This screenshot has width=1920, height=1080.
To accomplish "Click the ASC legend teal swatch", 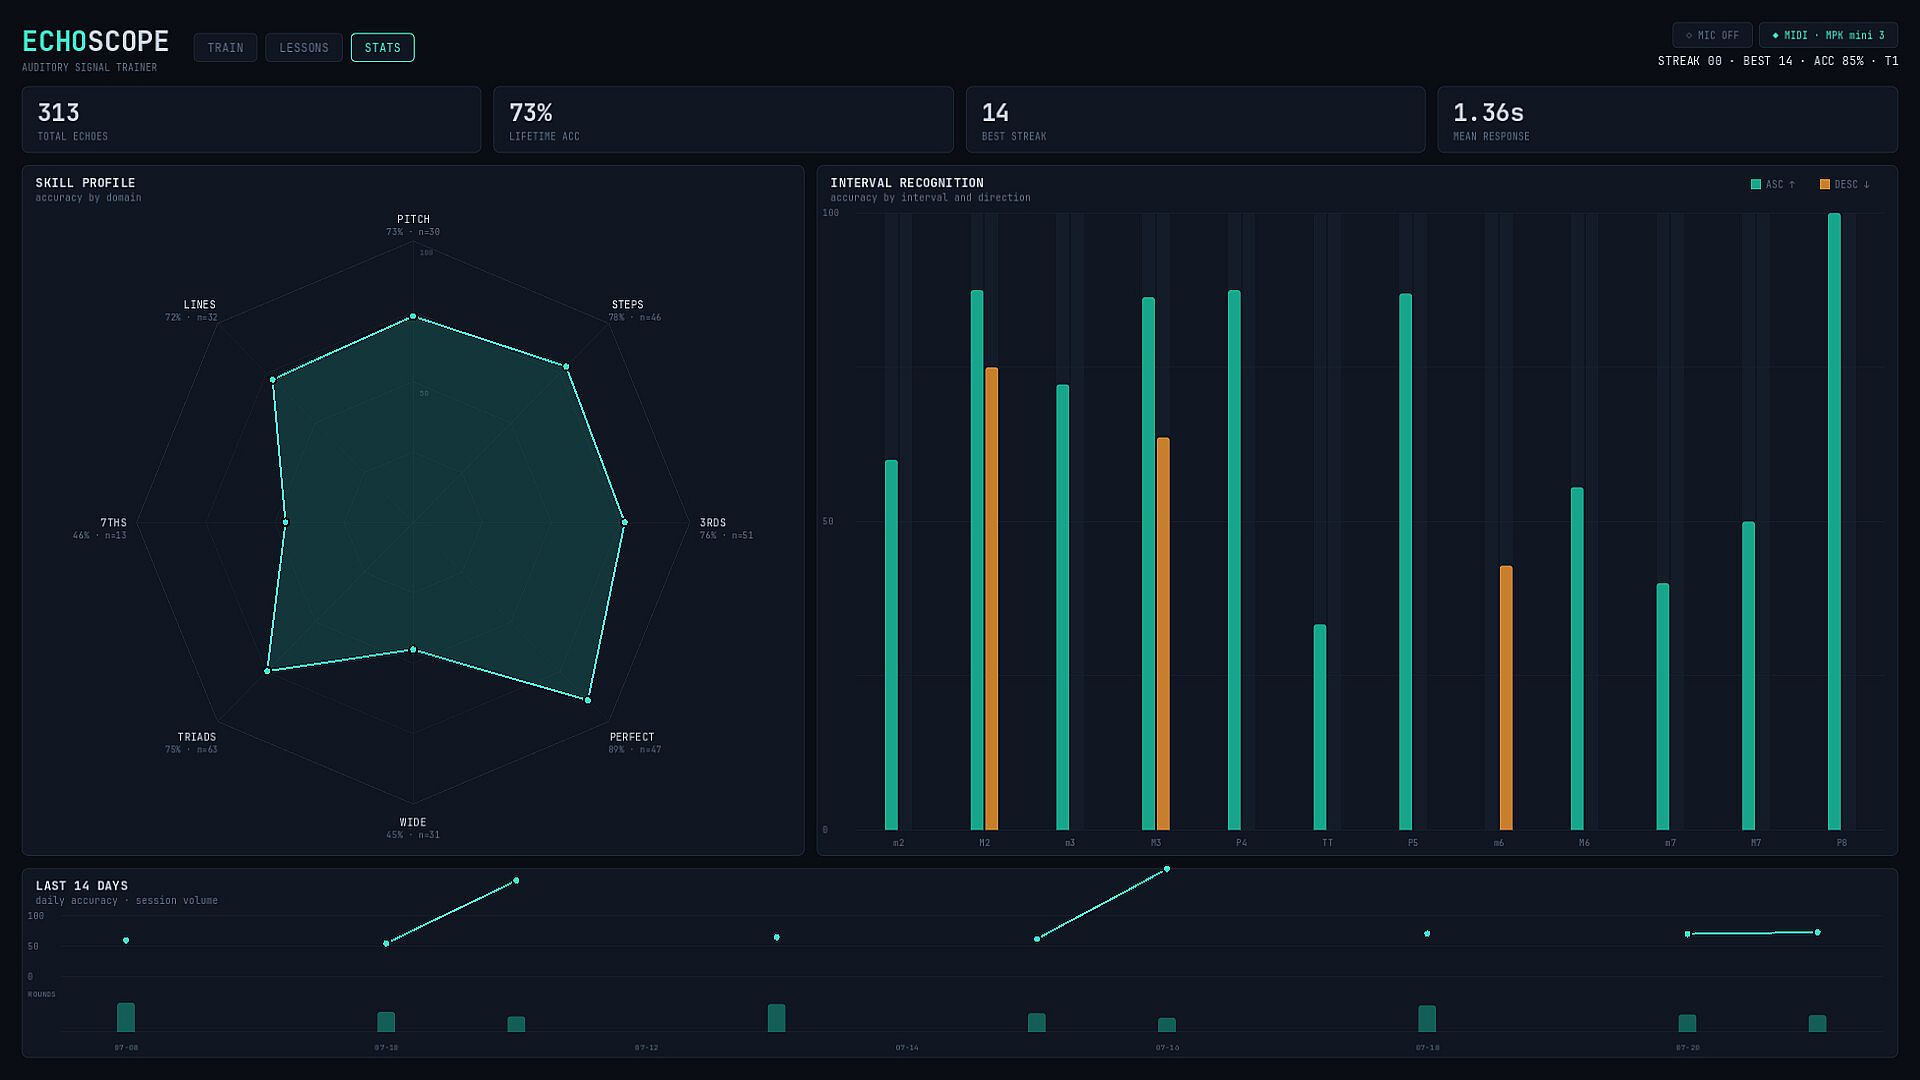I will point(1756,184).
